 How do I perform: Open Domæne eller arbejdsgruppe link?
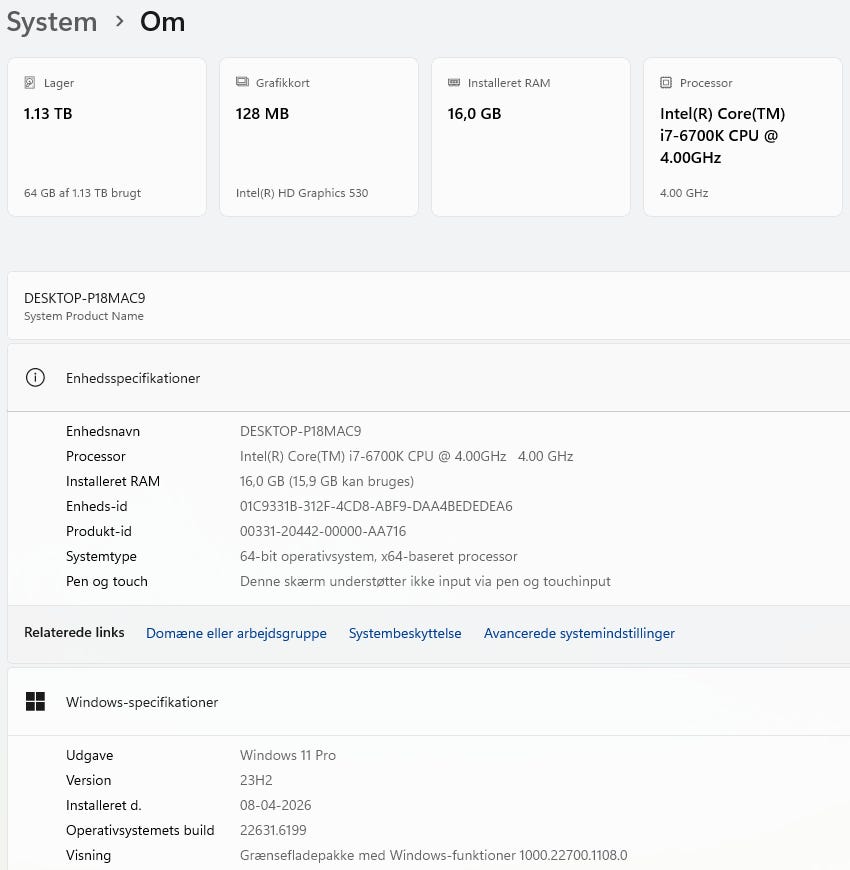click(x=236, y=633)
